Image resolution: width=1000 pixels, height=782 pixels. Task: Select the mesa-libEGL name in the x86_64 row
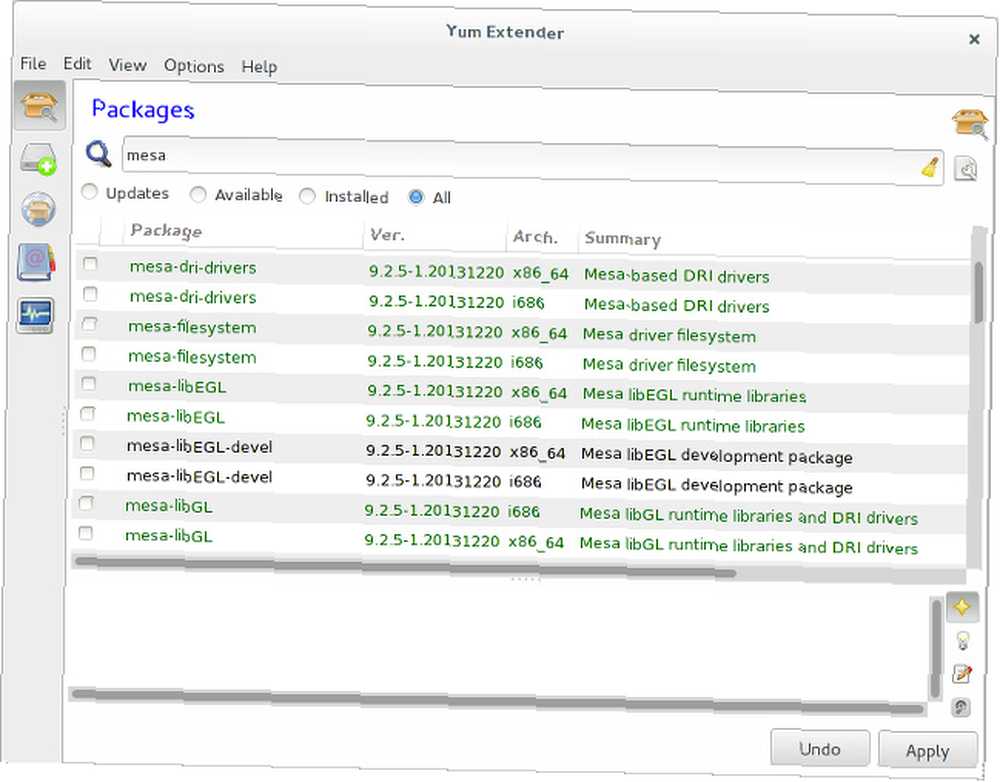(177, 387)
